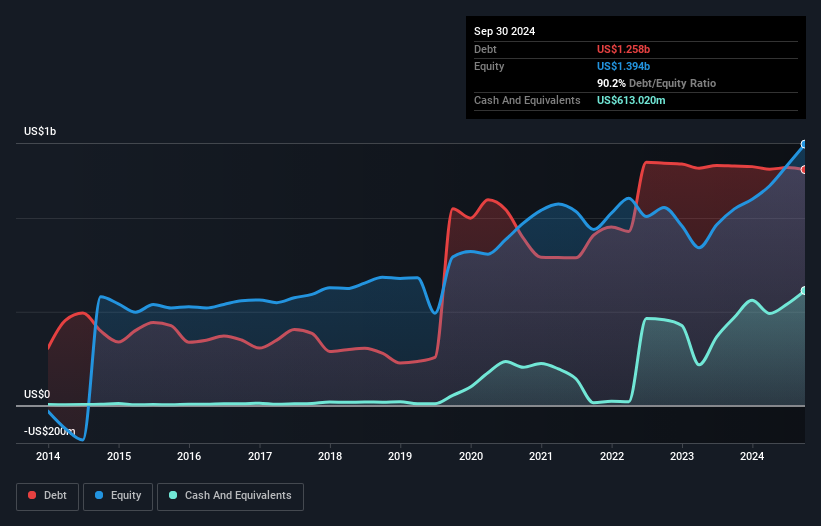Click the -US$200m y-axis label
821x526 pixels.
coord(50,431)
